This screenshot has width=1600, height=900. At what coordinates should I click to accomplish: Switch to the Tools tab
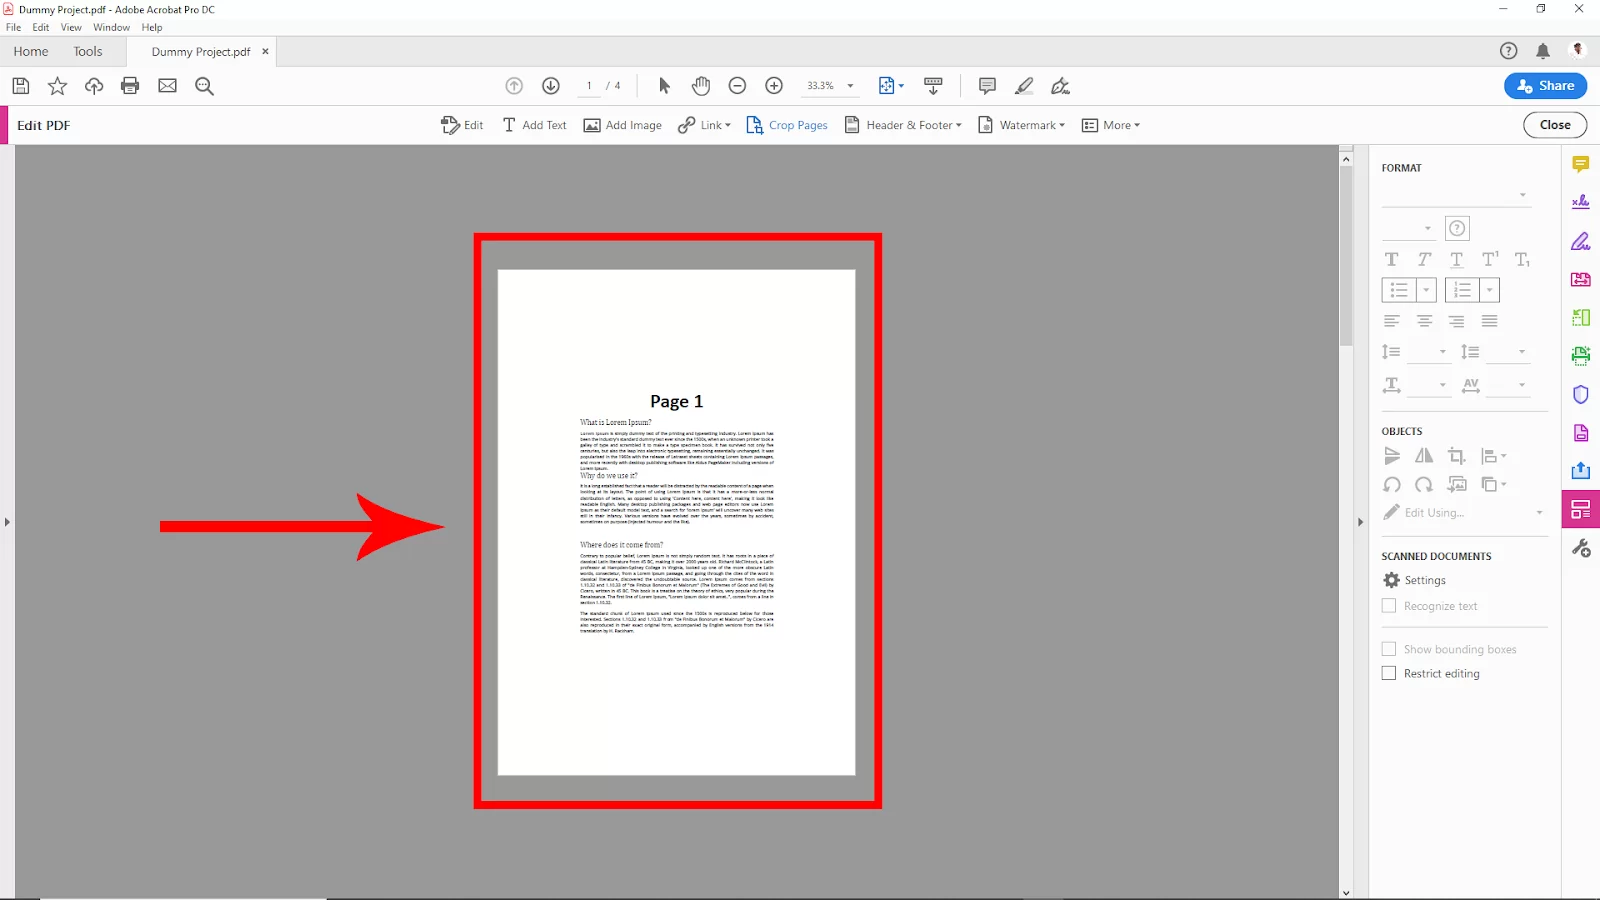pos(88,52)
